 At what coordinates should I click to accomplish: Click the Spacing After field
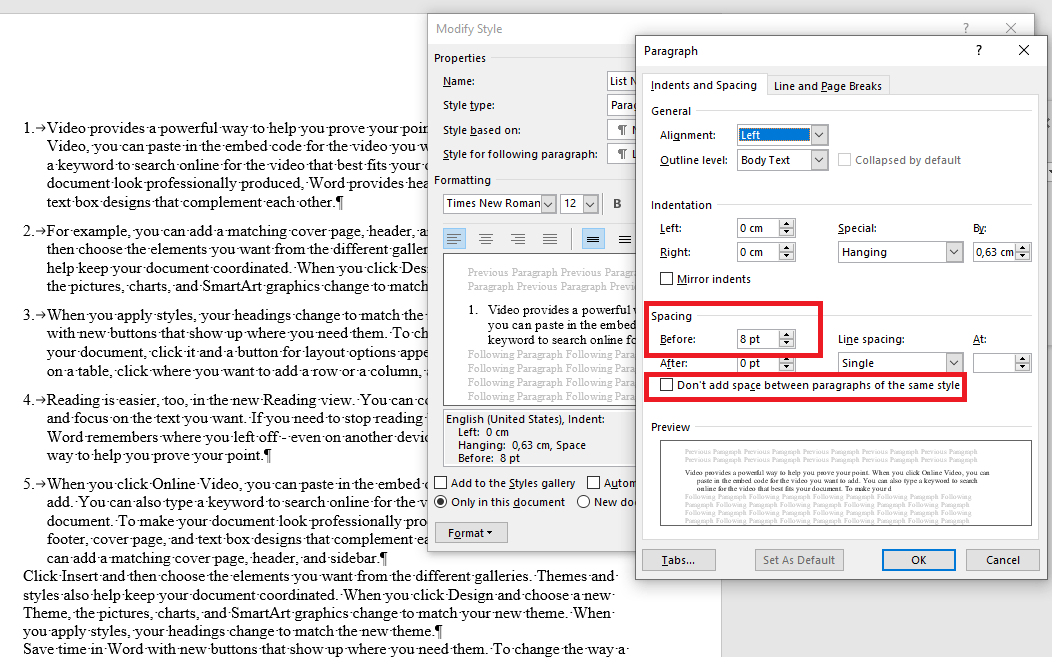coord(758,363)
